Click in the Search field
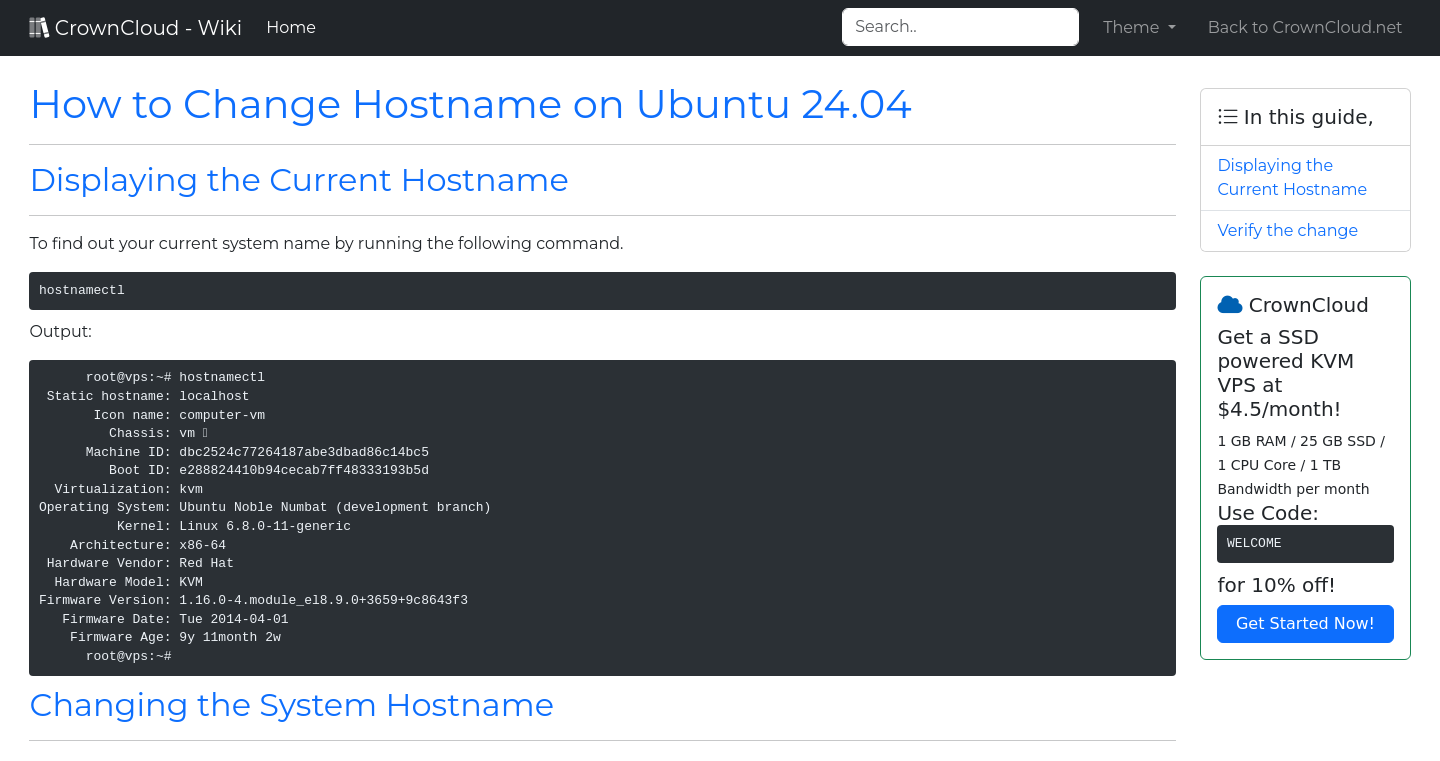The width and height of the screenshot is (1440, 761). 959,27
